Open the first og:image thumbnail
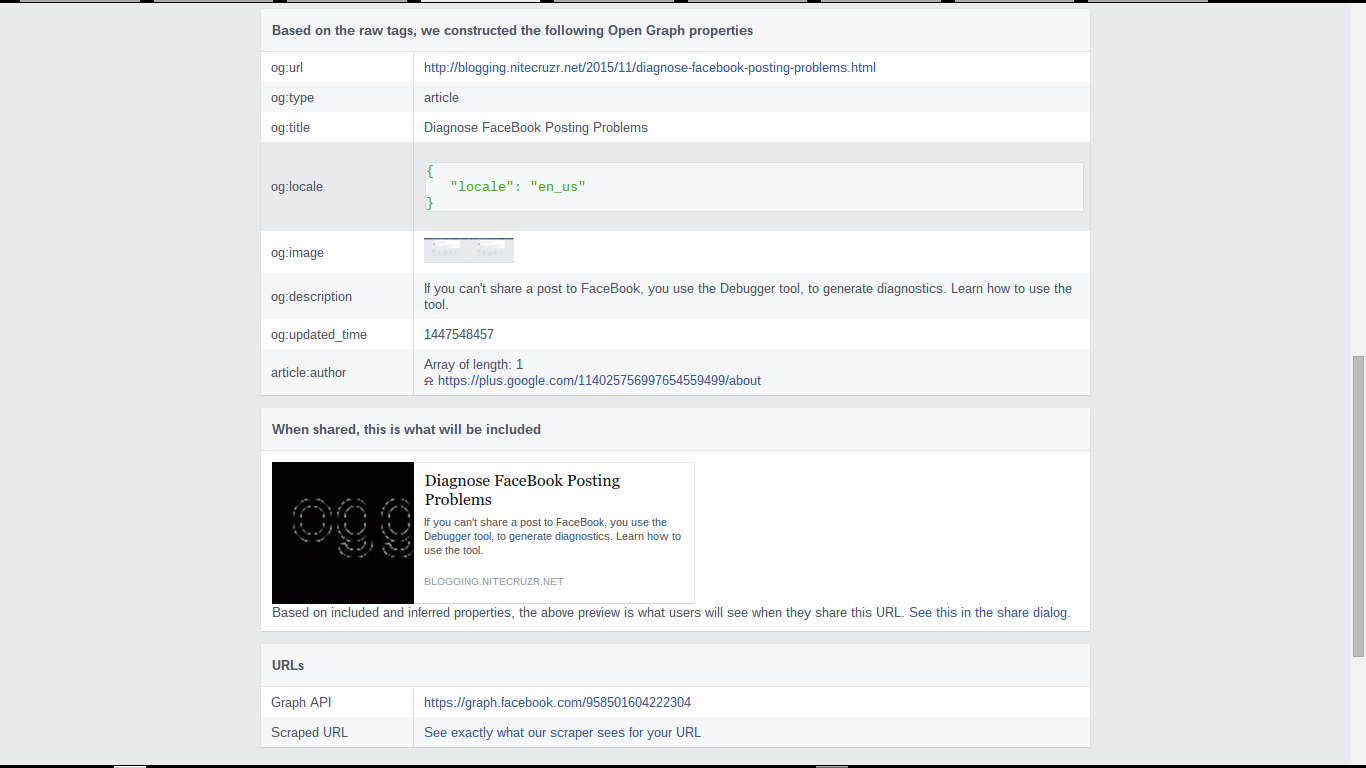This screenshot has height=768, width=1366. click(x=445, y=250)
